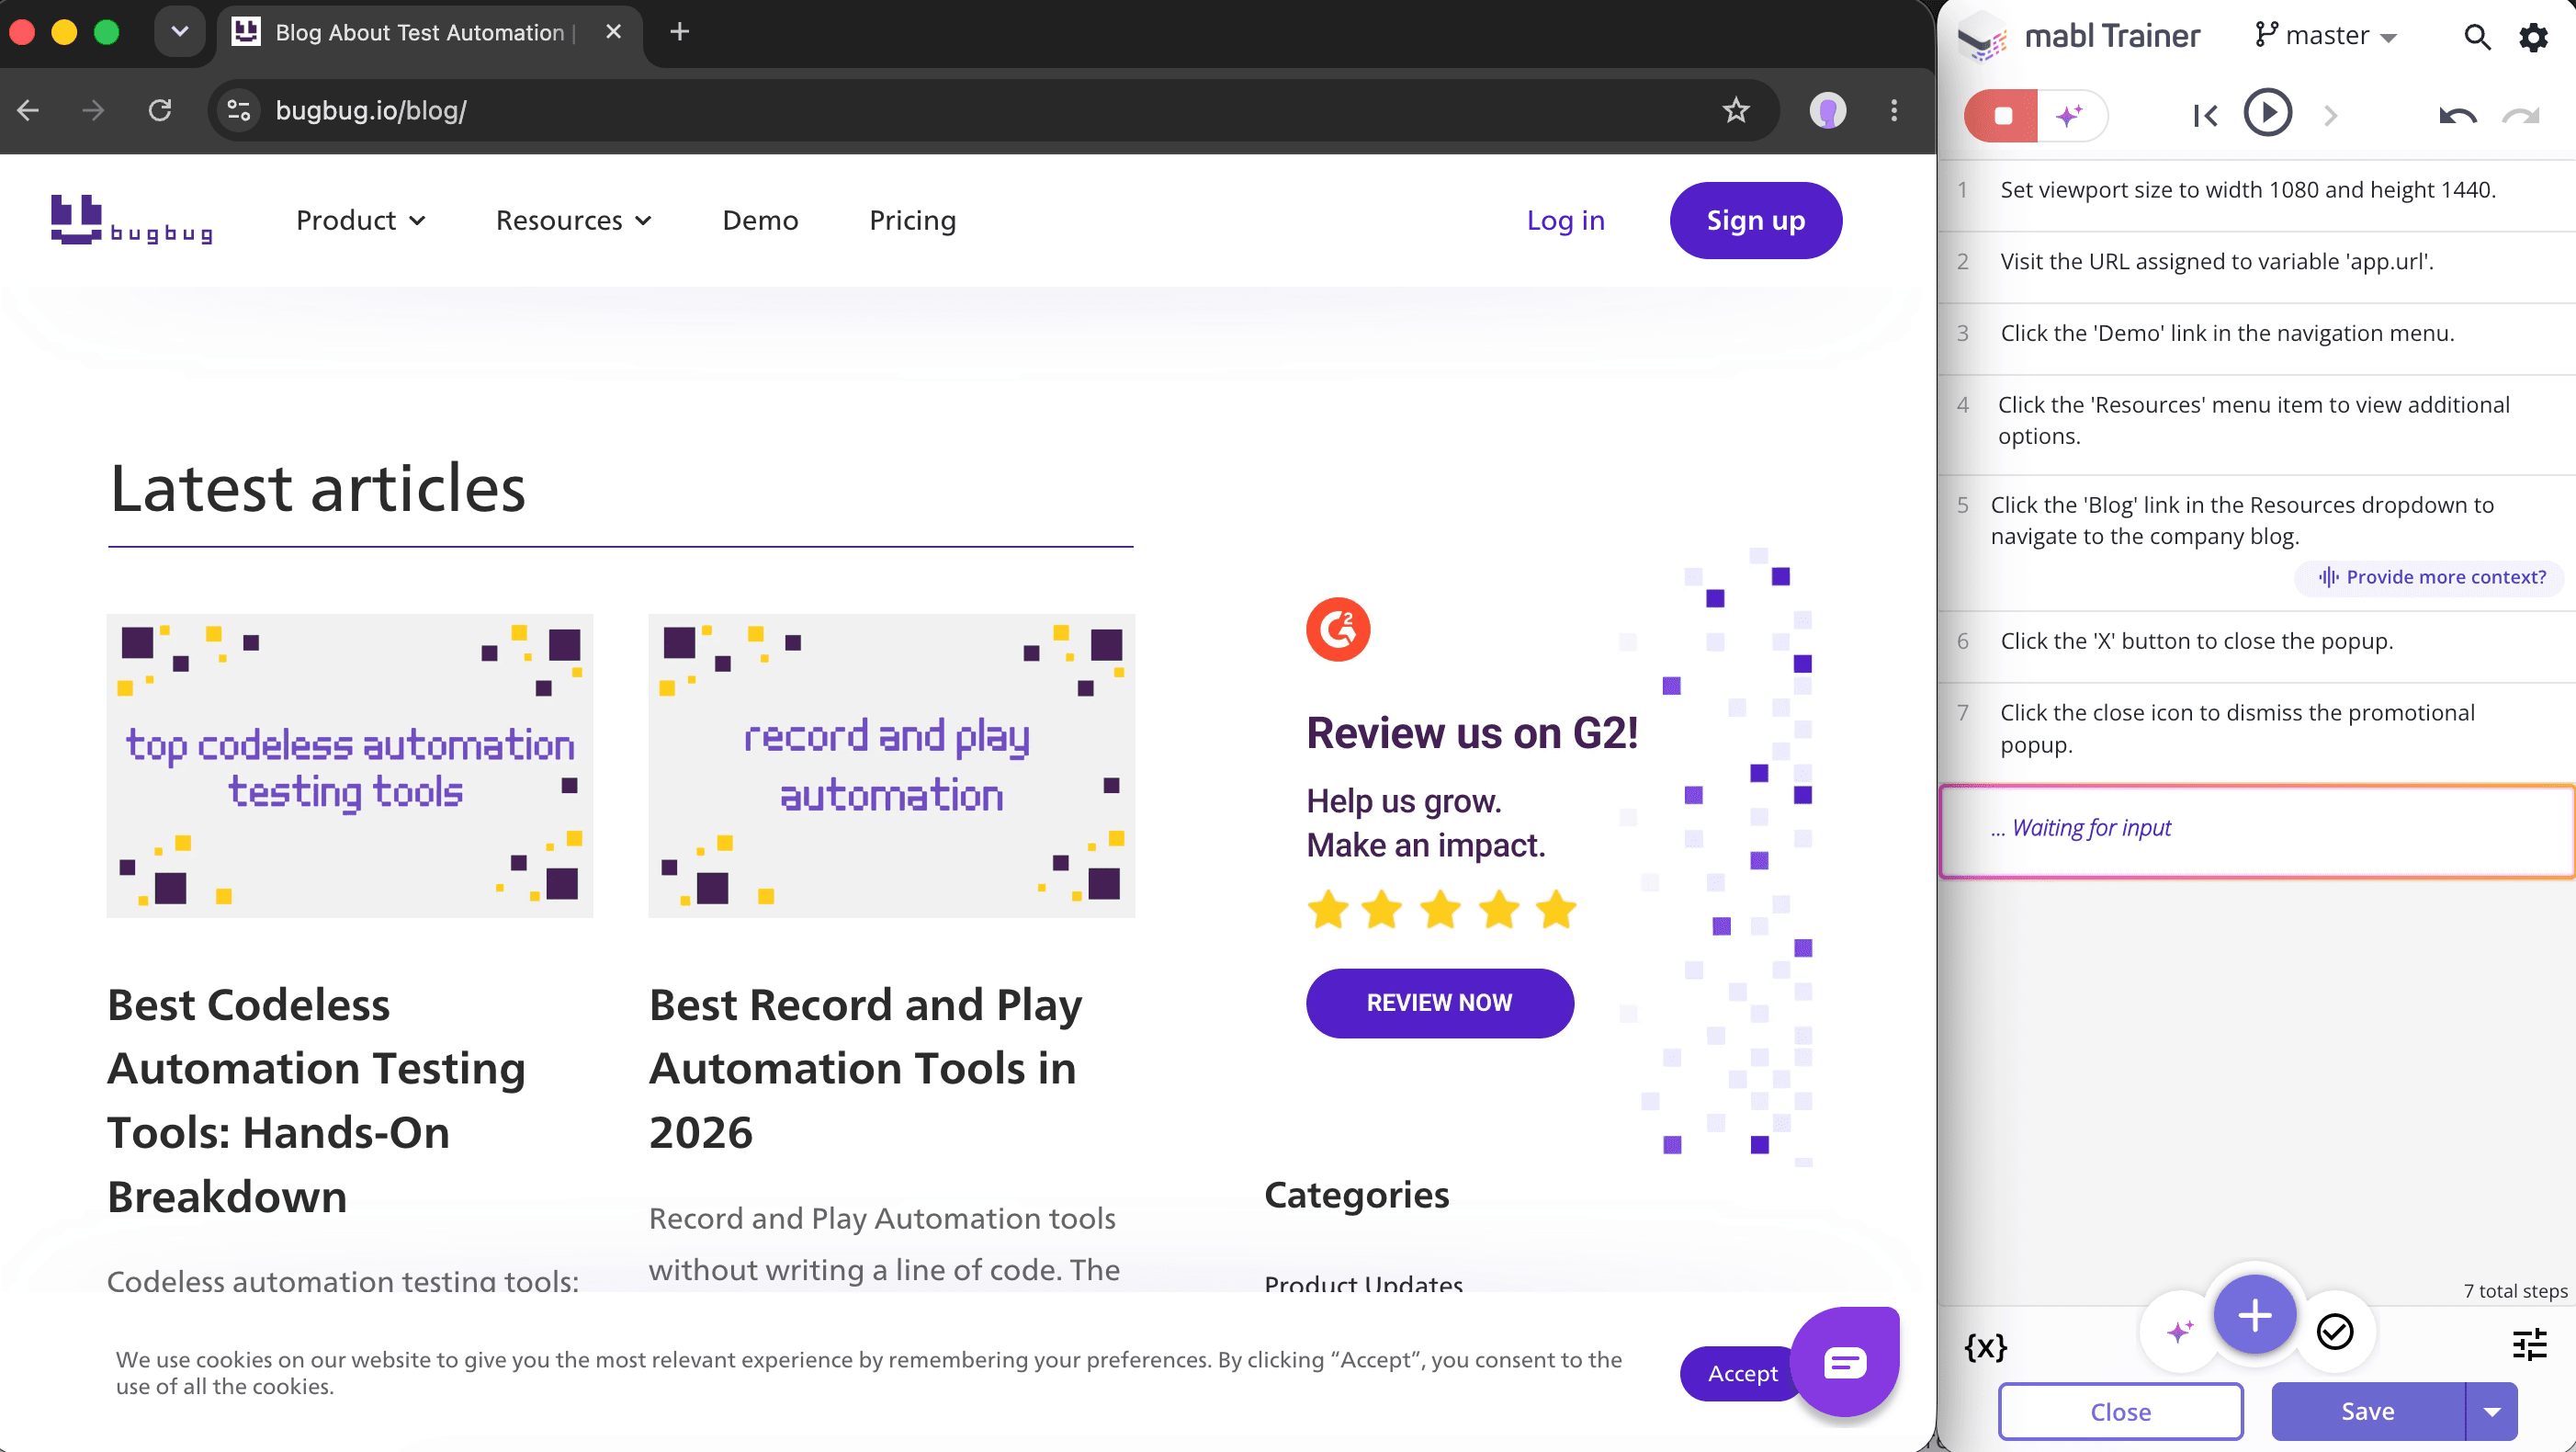Open the variables {x} panel

(x=1985, y=1346)
